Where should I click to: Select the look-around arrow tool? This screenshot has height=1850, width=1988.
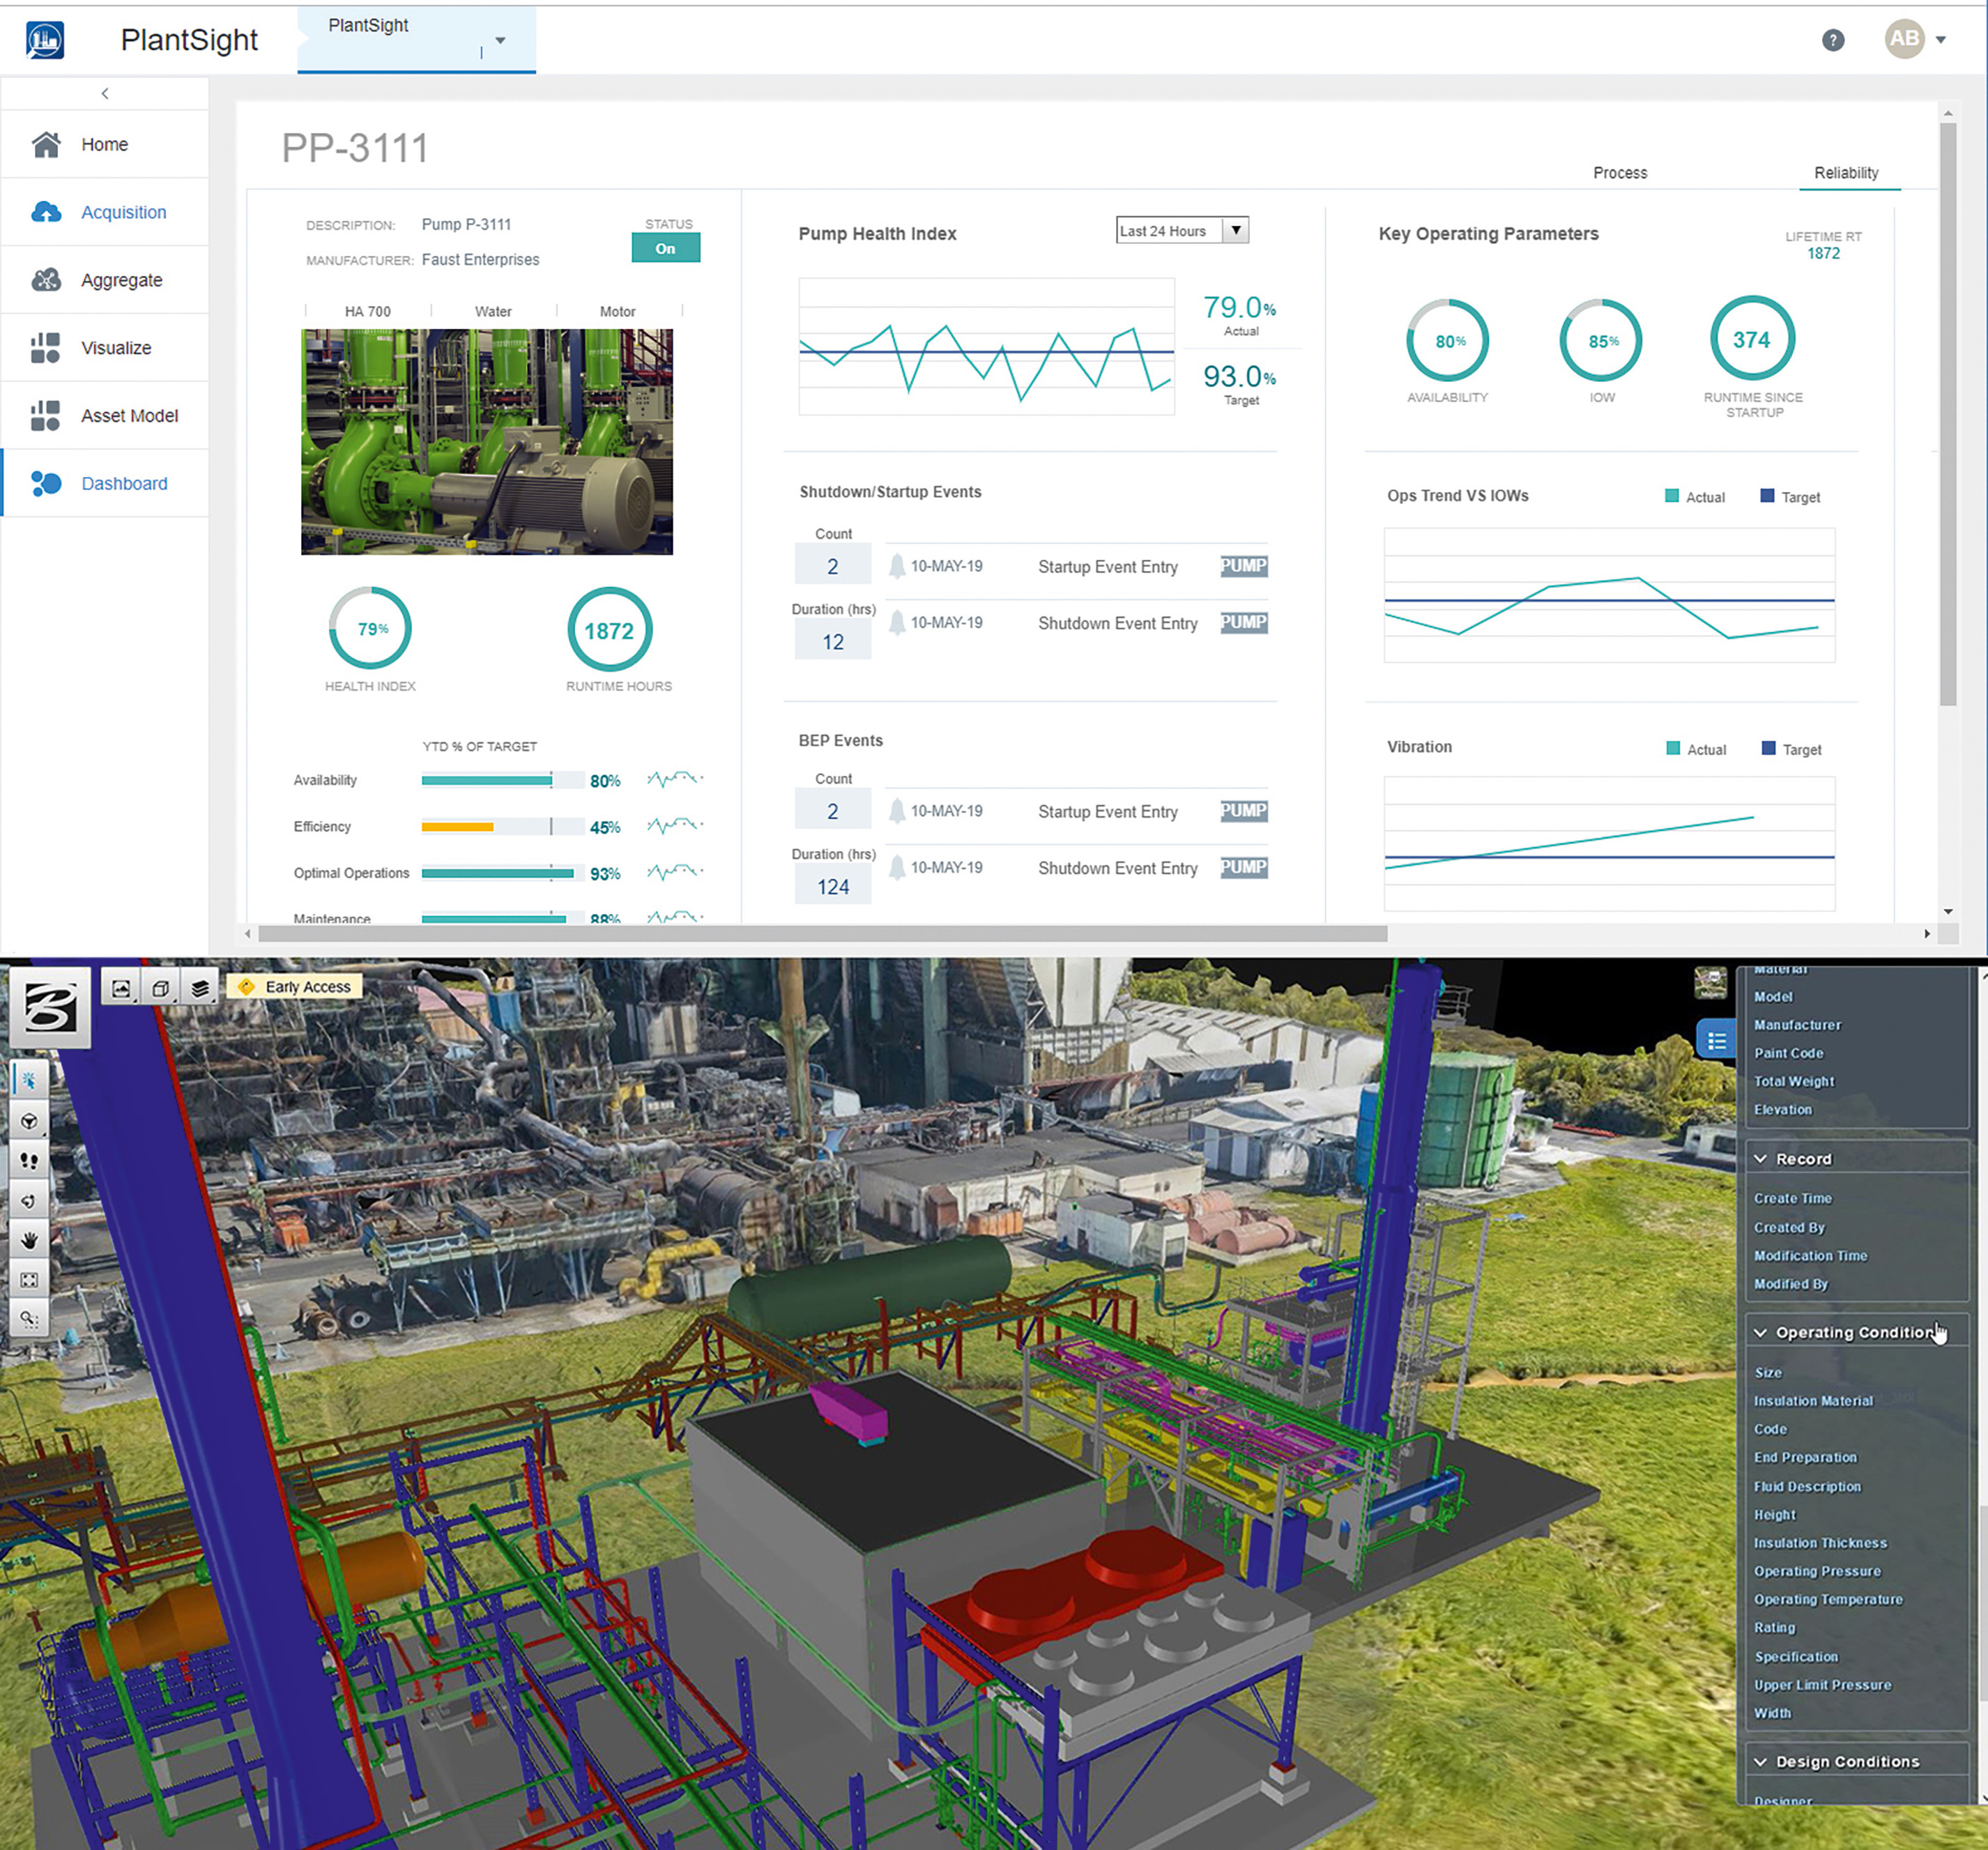point(29,1200)
